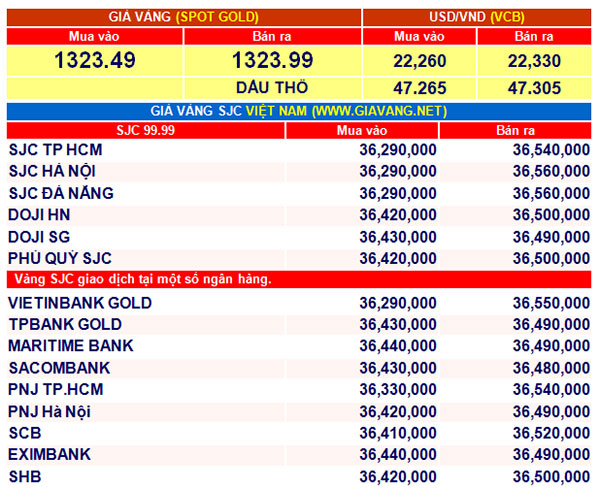The height and width of the screenshot is (489, 600).
Task: Select the SJC TP HCM row label
Action: click(55, 150)
